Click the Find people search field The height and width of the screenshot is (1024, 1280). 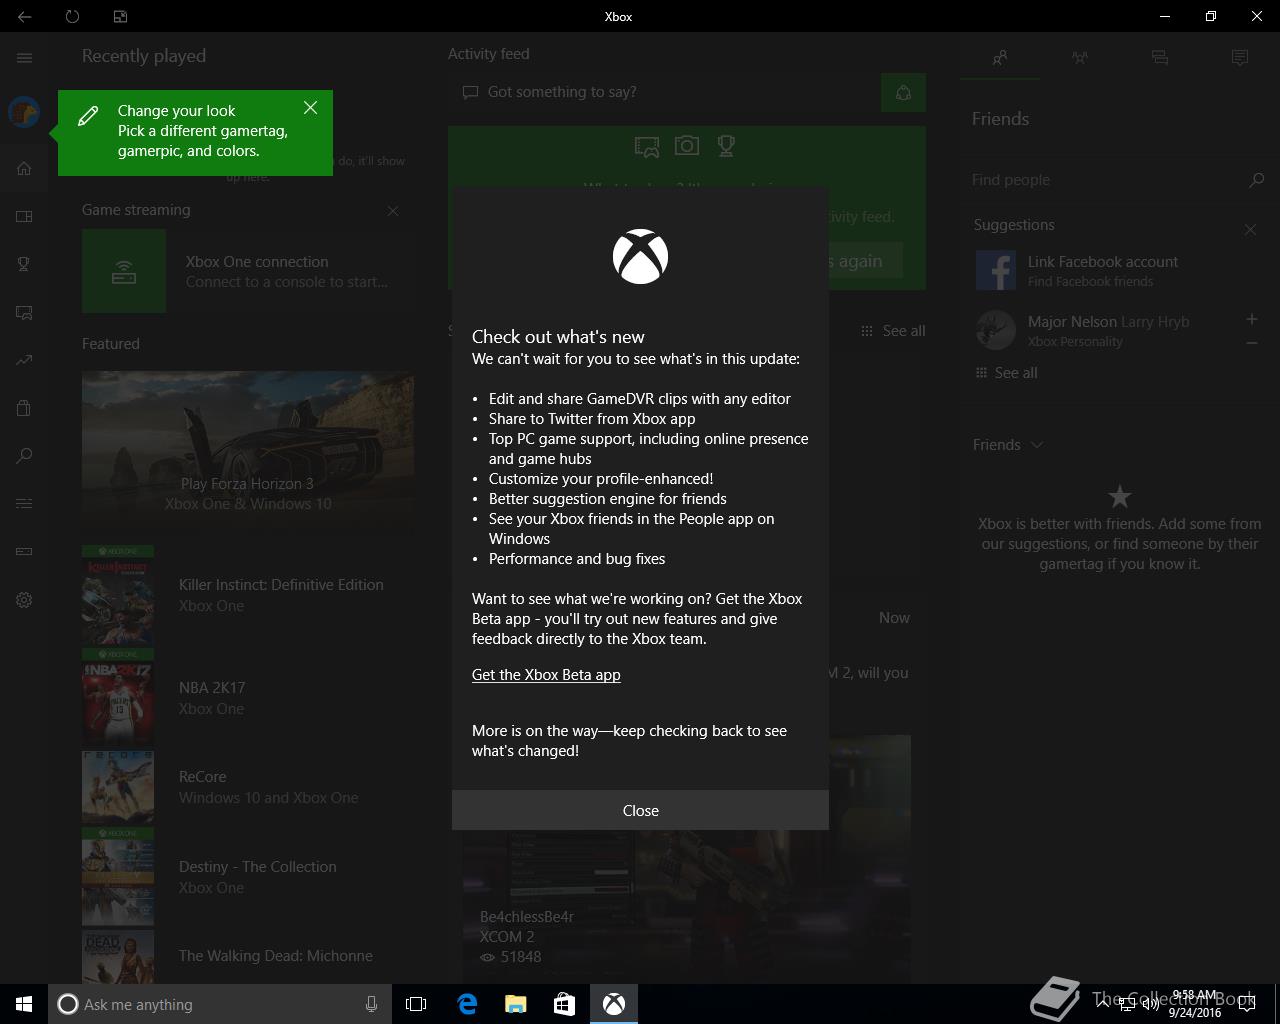pyautogui.click(x=1105, y=180)
